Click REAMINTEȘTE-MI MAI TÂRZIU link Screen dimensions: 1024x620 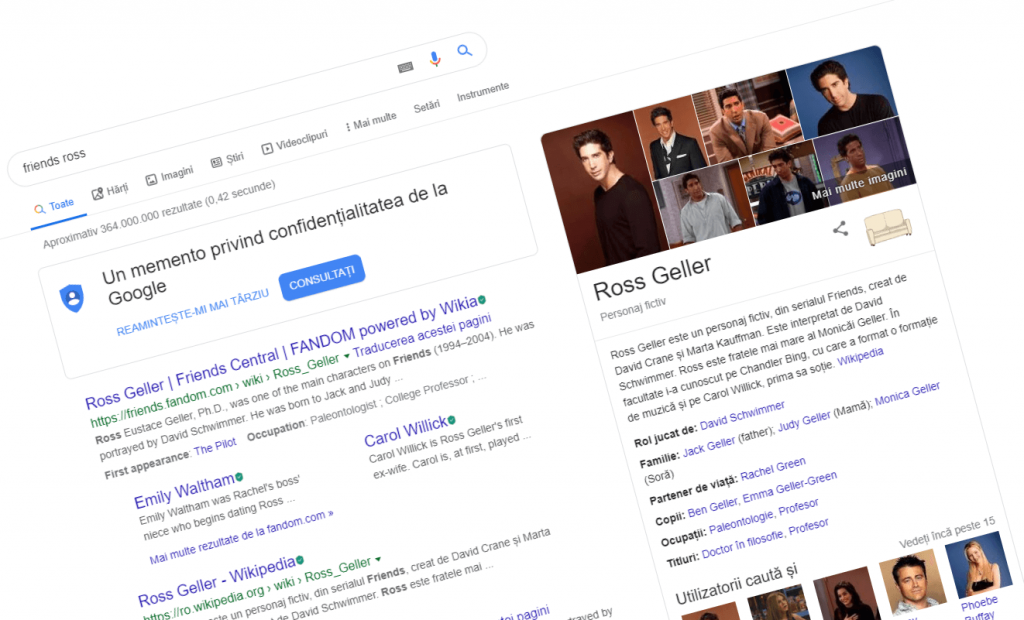pyautogui.click(x=193, y=313)
